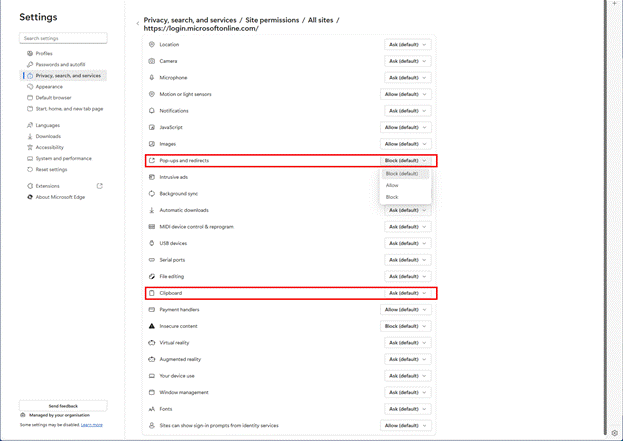Select Allow in the pop-ups dropdown list
This screenshot has height=441, width=623.
[392, 185]
